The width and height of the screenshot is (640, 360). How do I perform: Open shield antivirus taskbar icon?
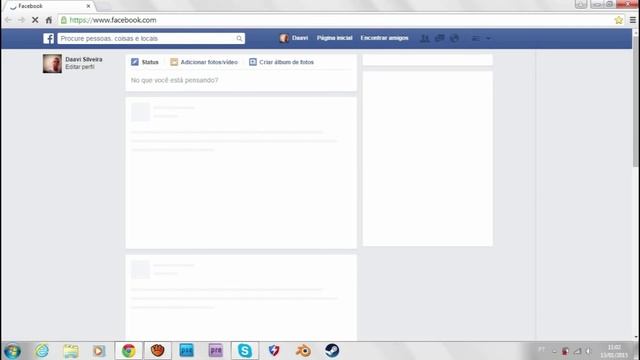coord(274,351)
